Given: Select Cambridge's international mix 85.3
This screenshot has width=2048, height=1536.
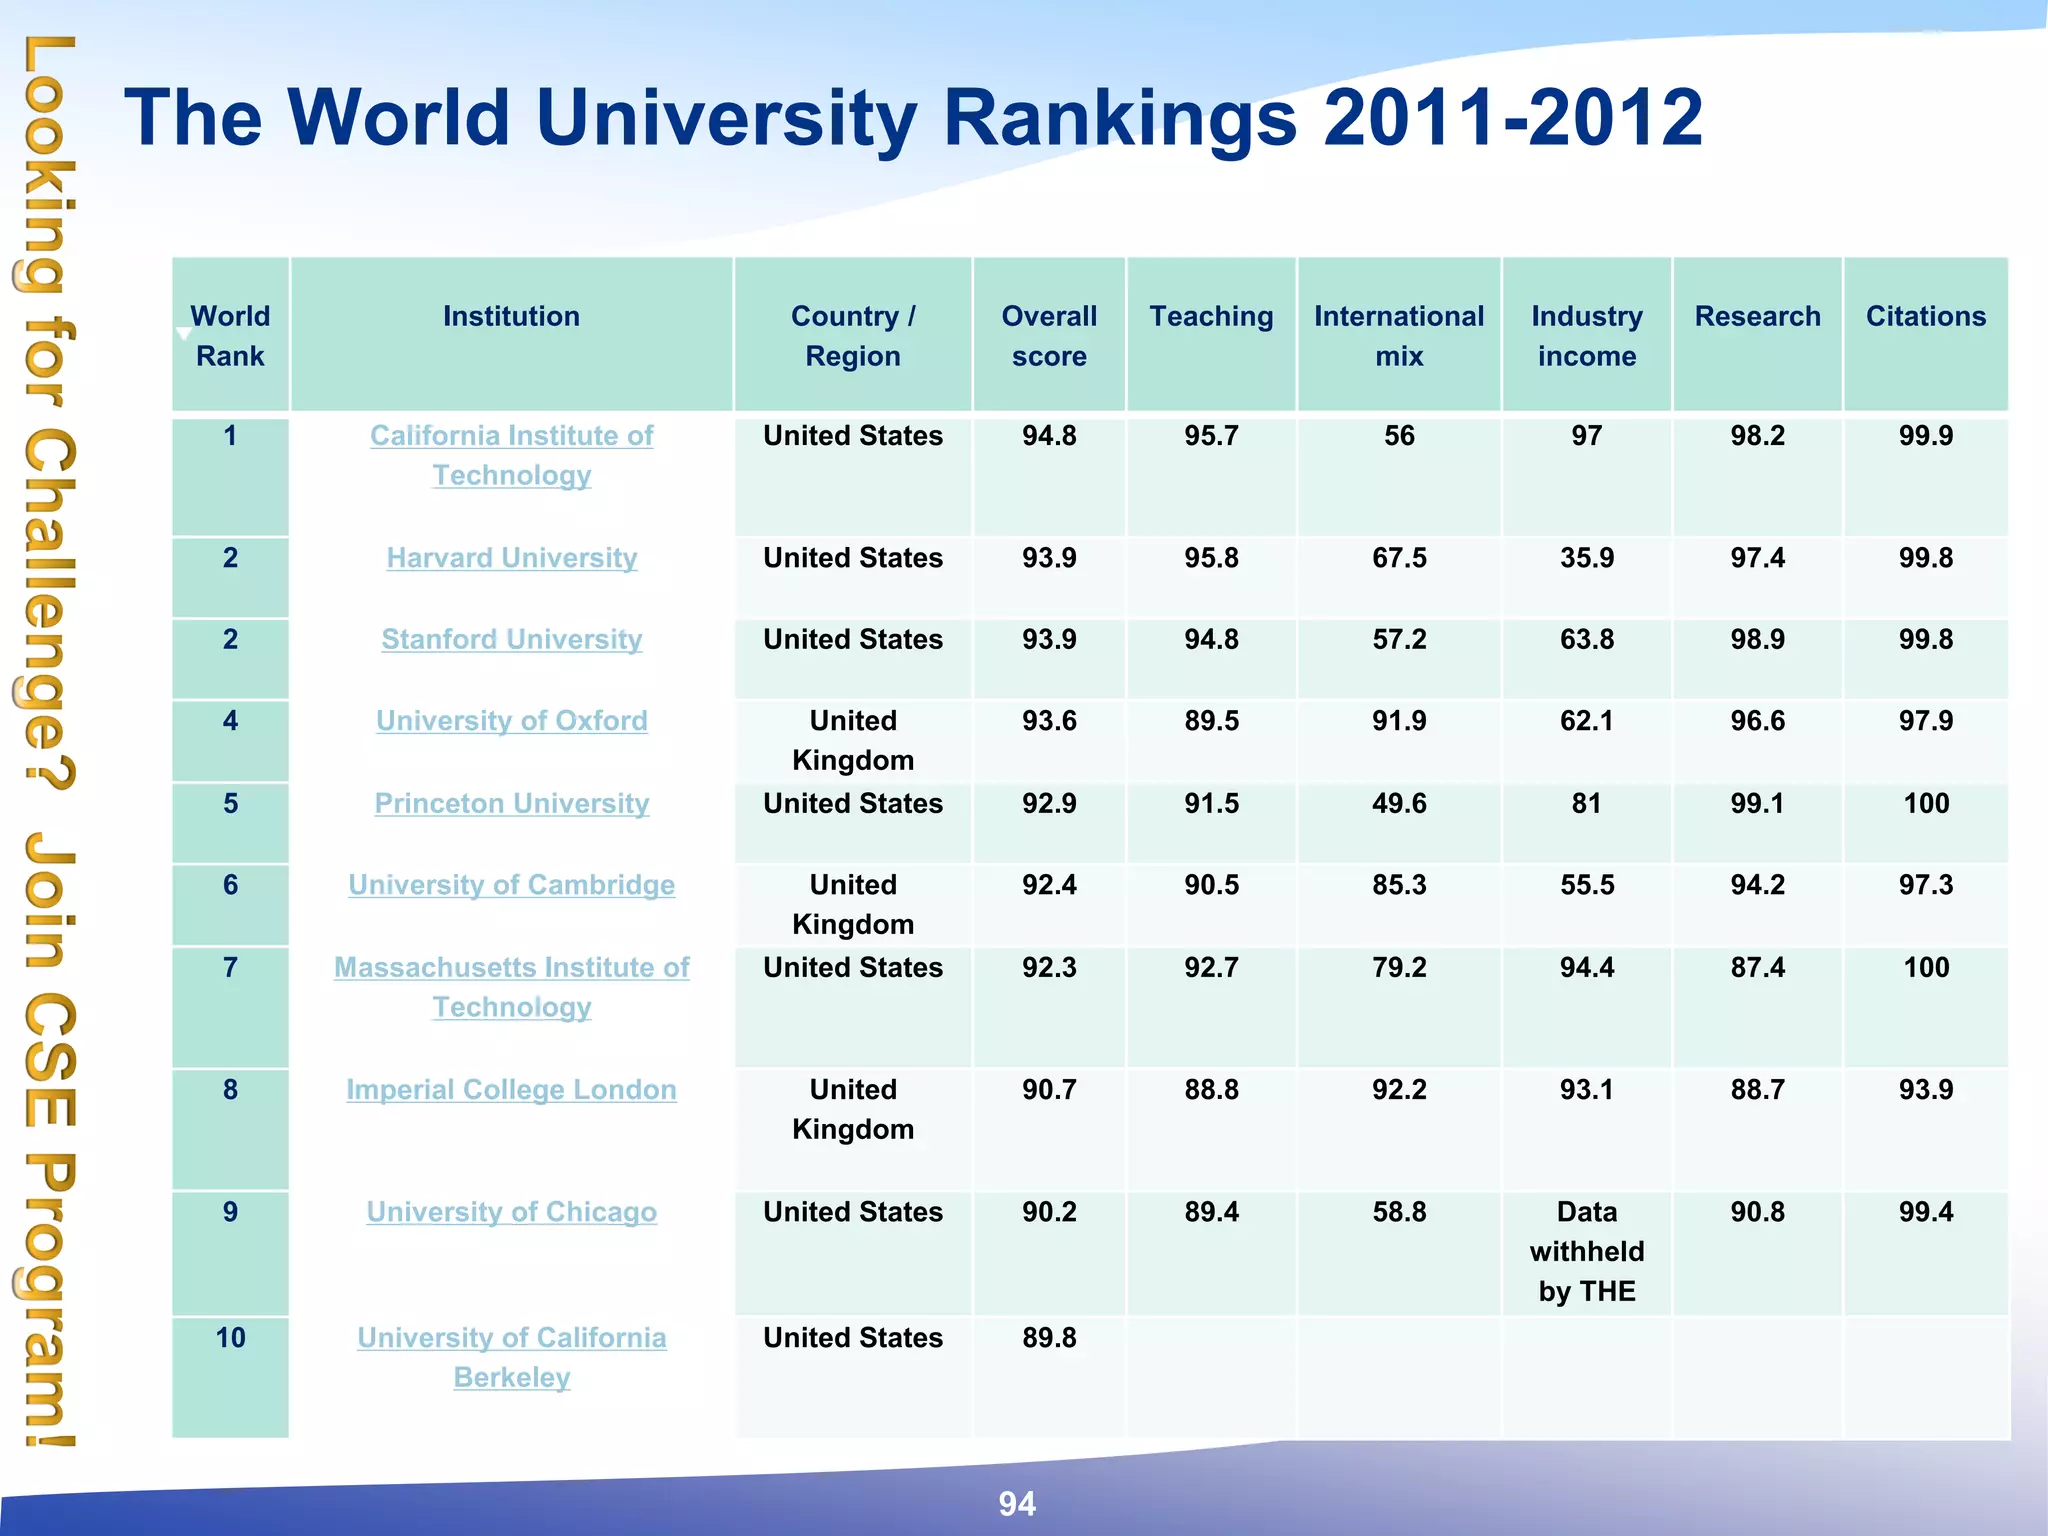Looking at the screenshot, I should pos(1399,885).
